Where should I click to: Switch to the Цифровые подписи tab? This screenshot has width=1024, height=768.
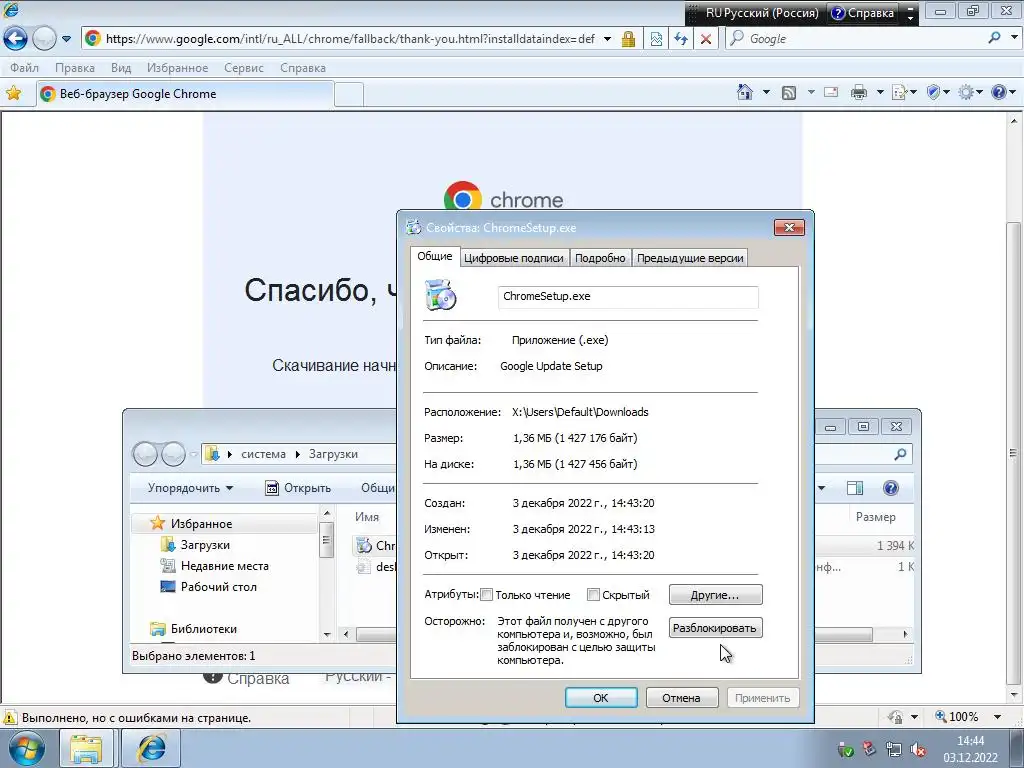click(513, 258)
